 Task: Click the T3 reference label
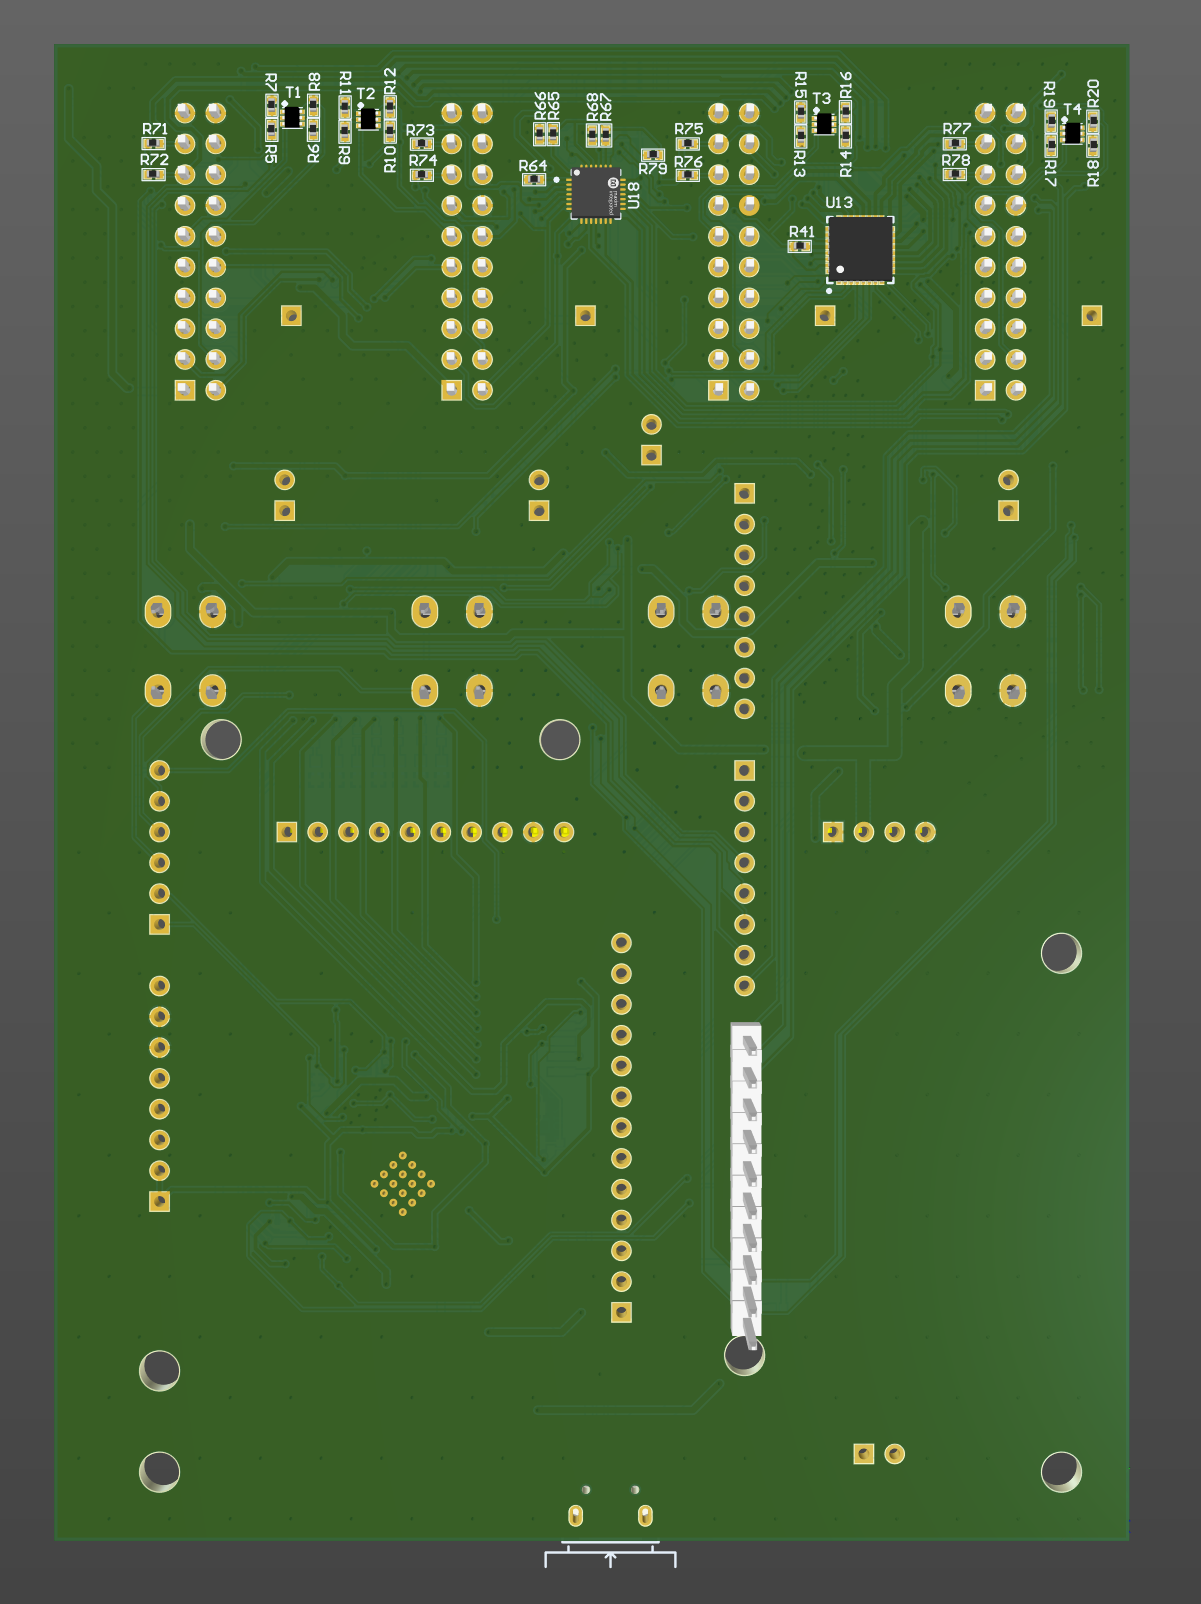821,99
